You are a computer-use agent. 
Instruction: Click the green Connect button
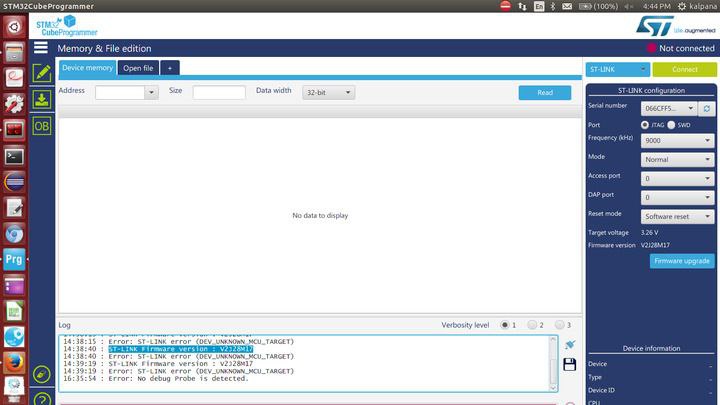pos(684,69)
